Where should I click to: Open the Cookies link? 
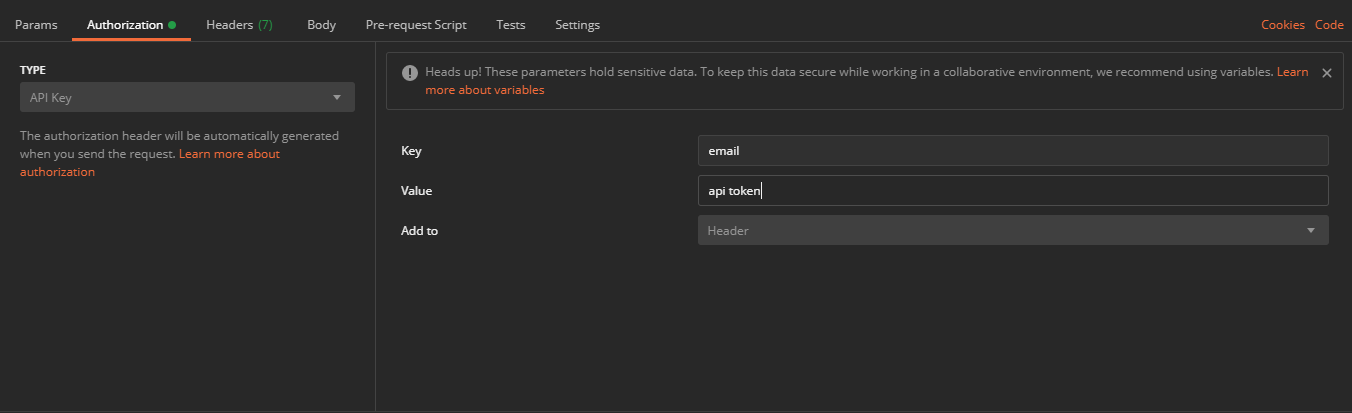[x=1283, y=25]
